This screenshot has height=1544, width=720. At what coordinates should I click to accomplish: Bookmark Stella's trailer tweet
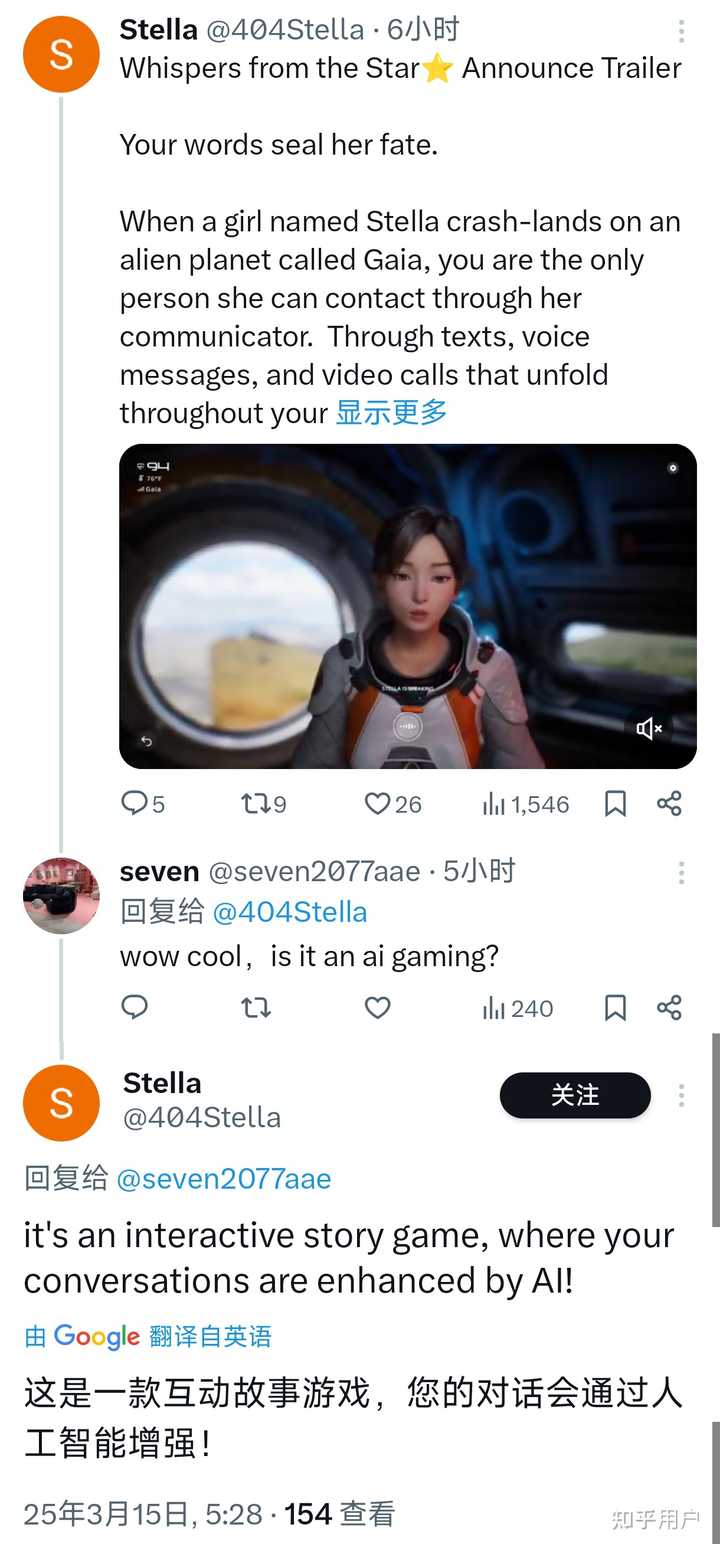coord(615,803)
